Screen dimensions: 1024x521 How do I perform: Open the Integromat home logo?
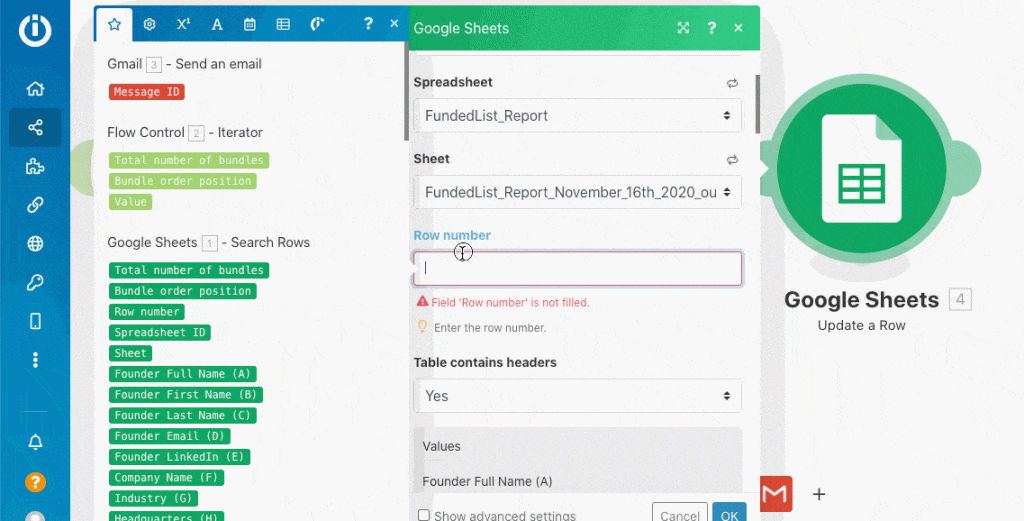point(35,29)
